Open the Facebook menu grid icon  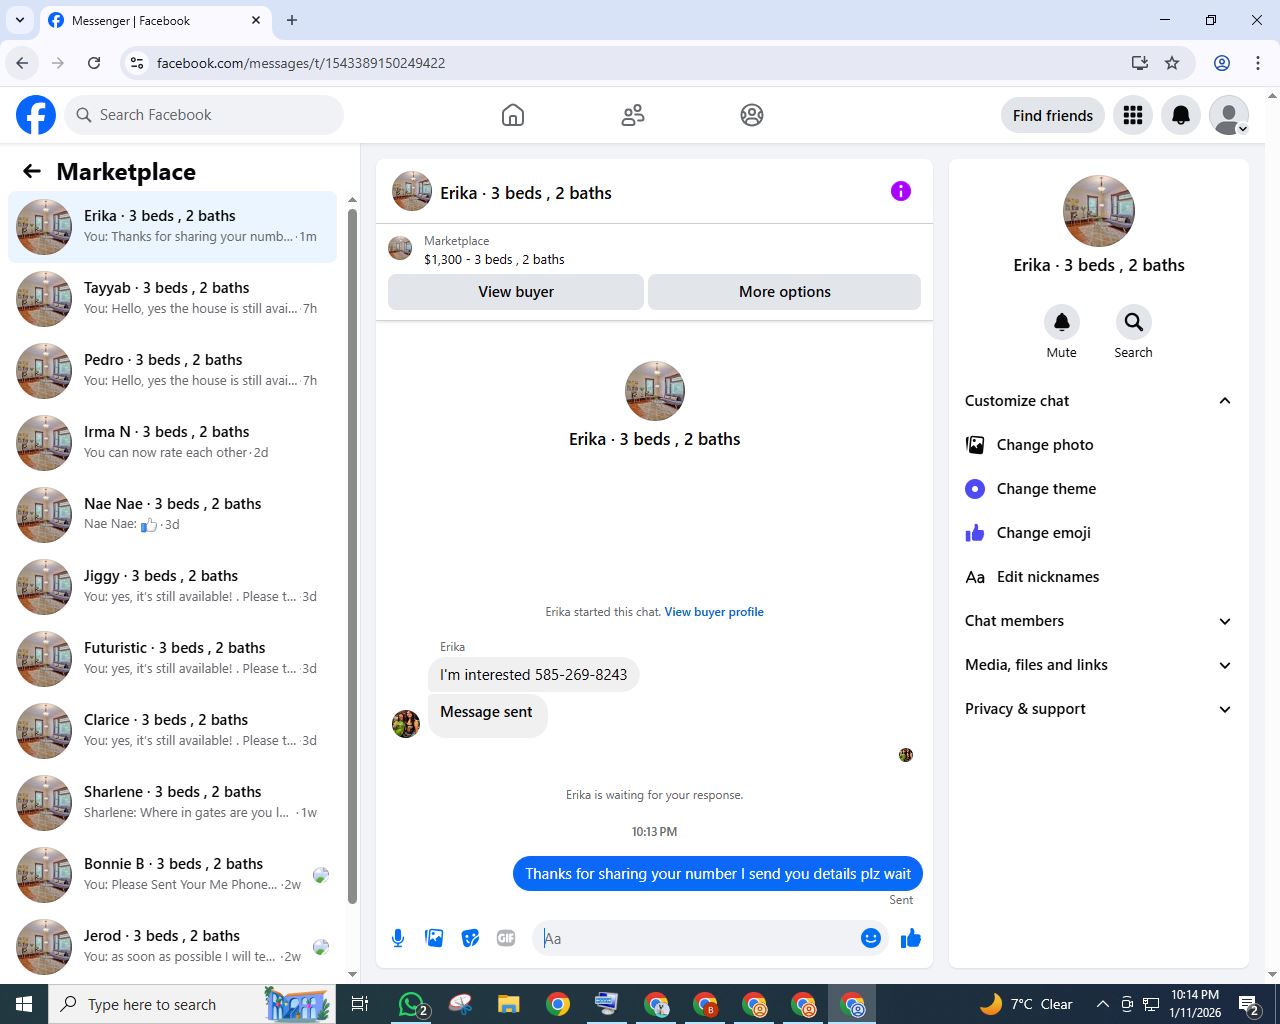[1133, 115]
